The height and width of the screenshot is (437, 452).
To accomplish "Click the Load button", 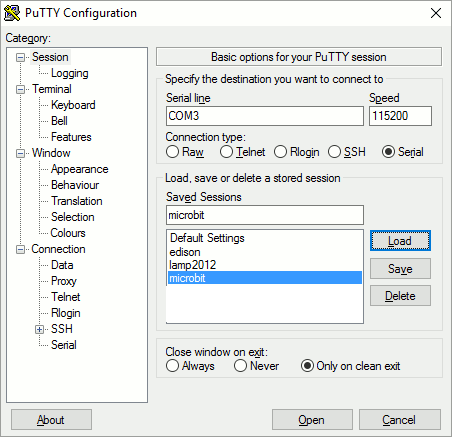I will click(400, 241).
